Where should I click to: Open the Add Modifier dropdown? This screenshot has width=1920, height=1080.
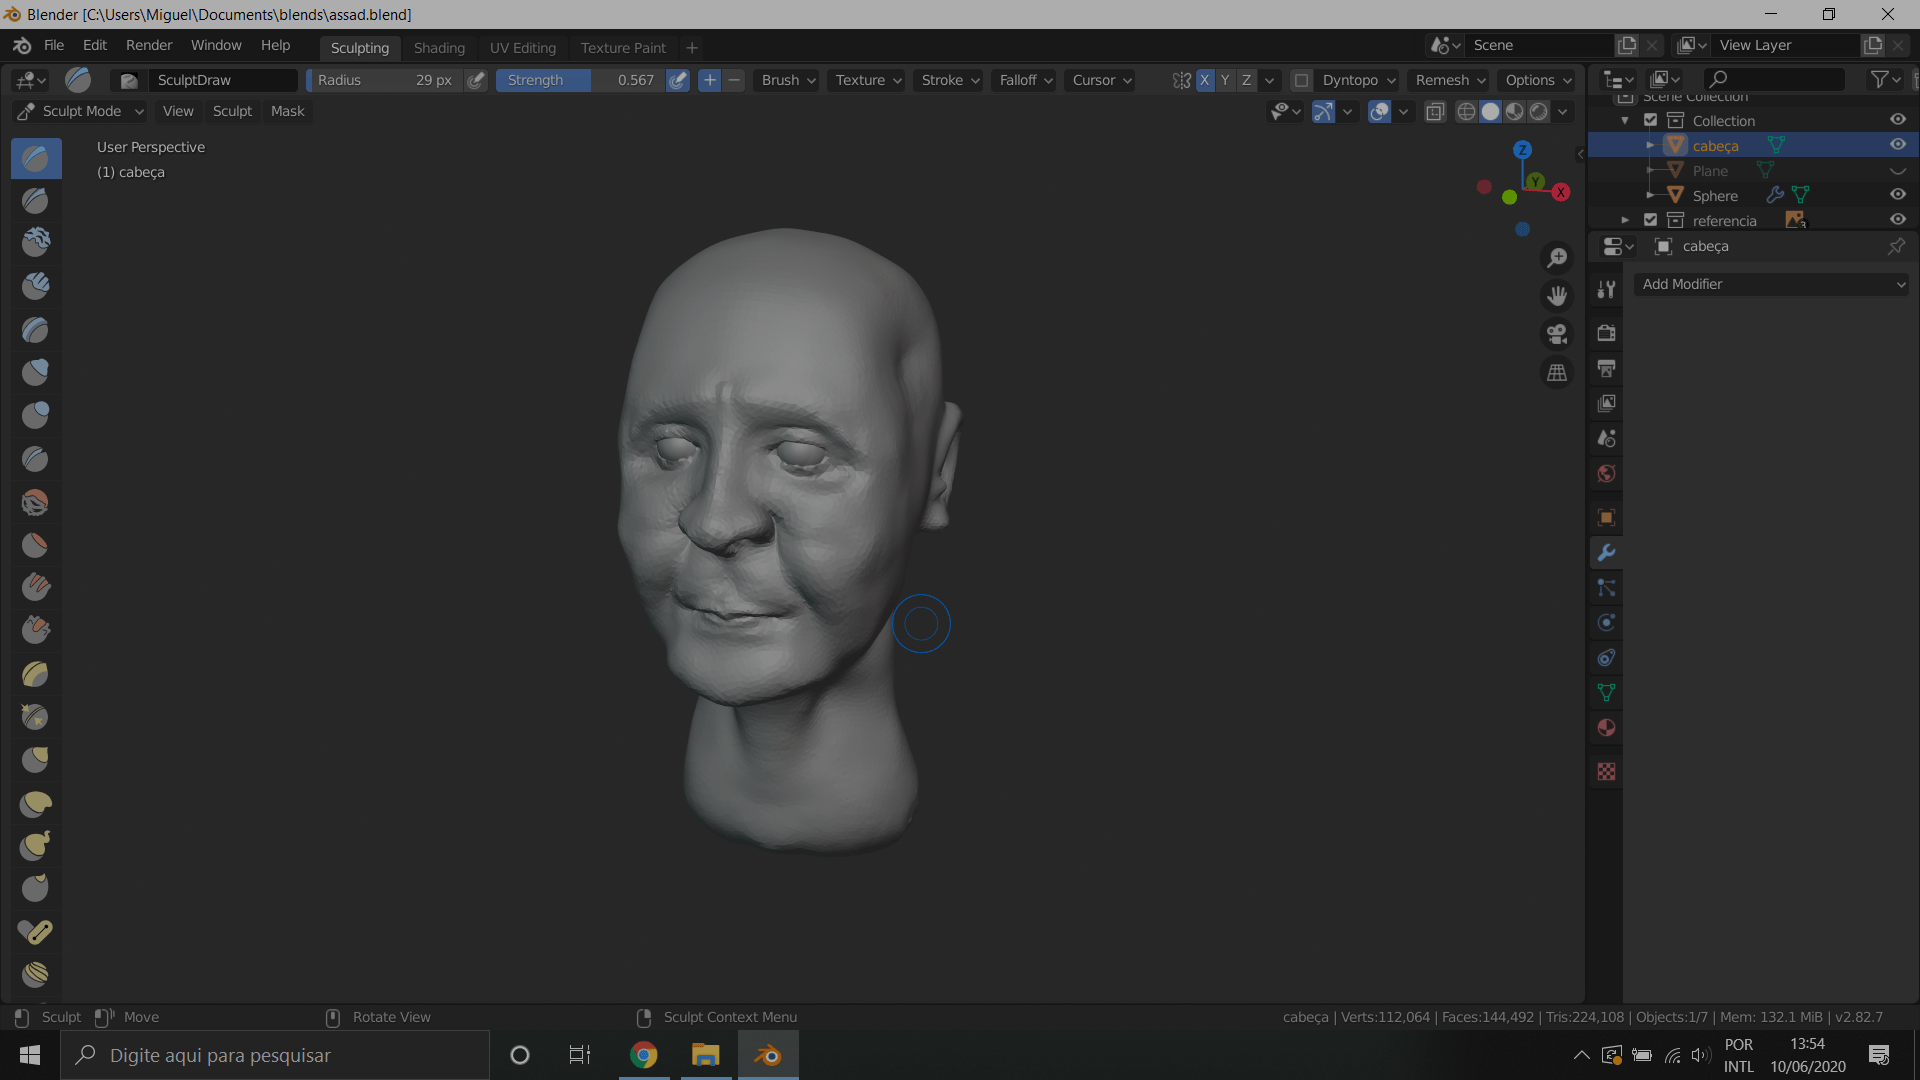click(x=1770, y=284)
